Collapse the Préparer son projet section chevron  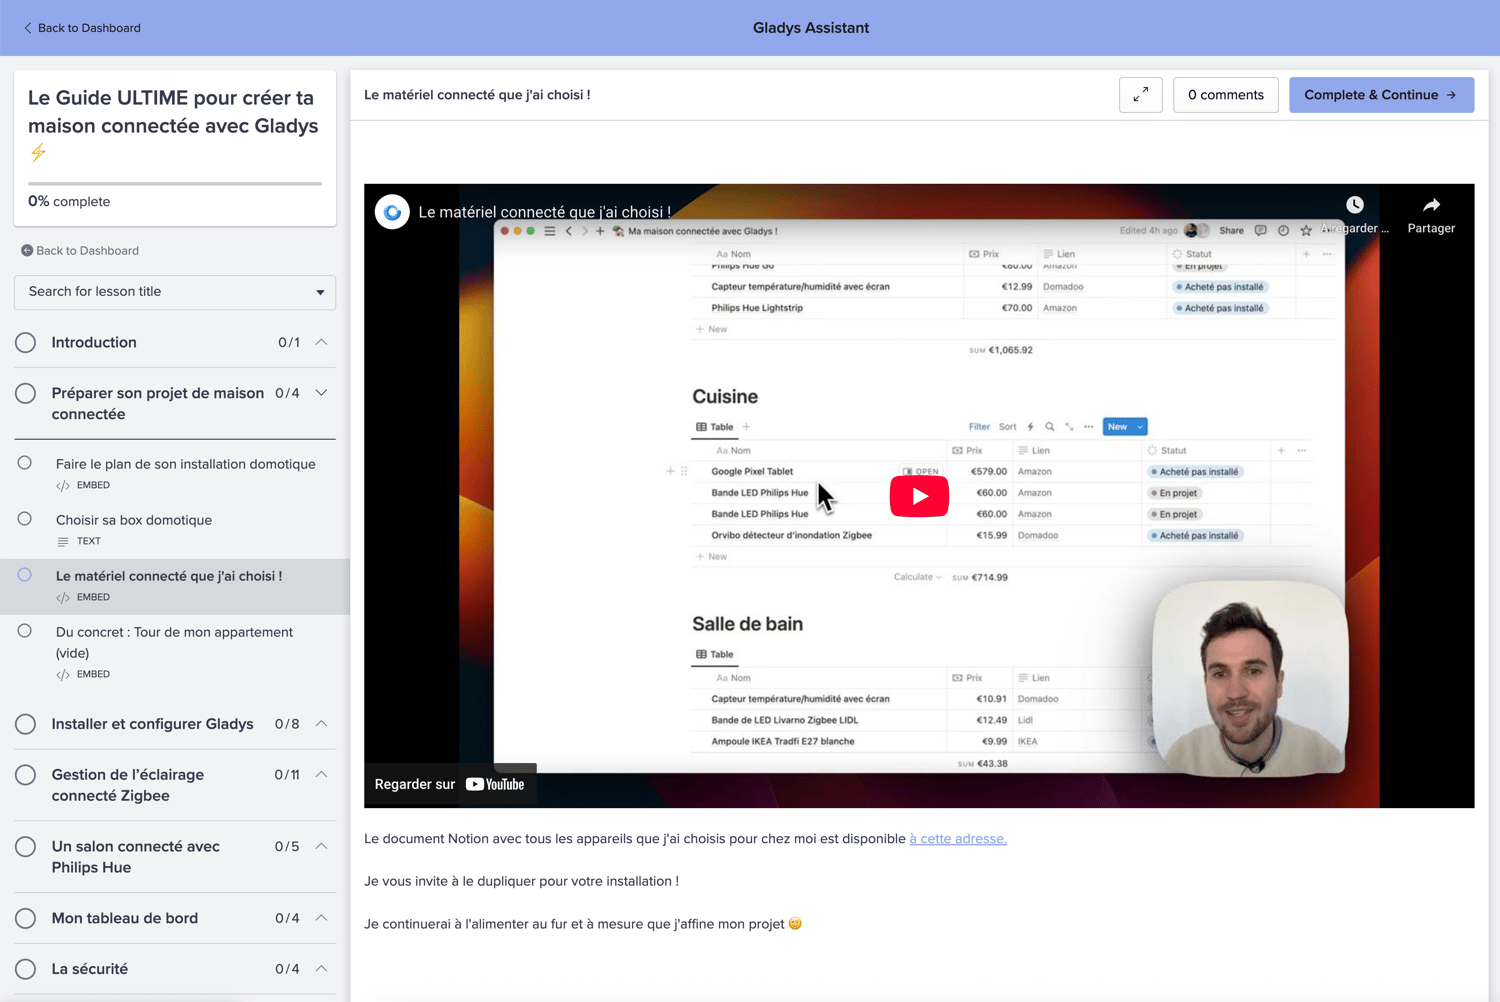(321, 393)
